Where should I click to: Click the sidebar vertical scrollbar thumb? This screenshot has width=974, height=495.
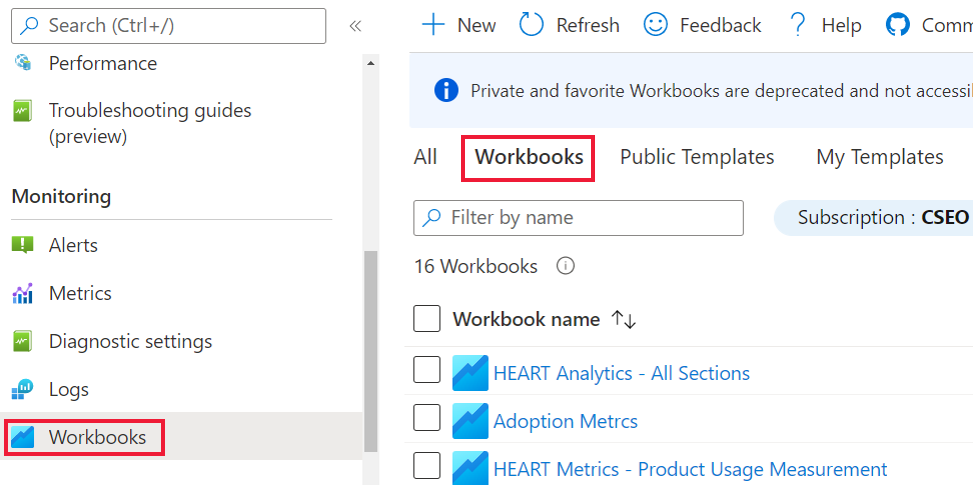click(371, 350)
